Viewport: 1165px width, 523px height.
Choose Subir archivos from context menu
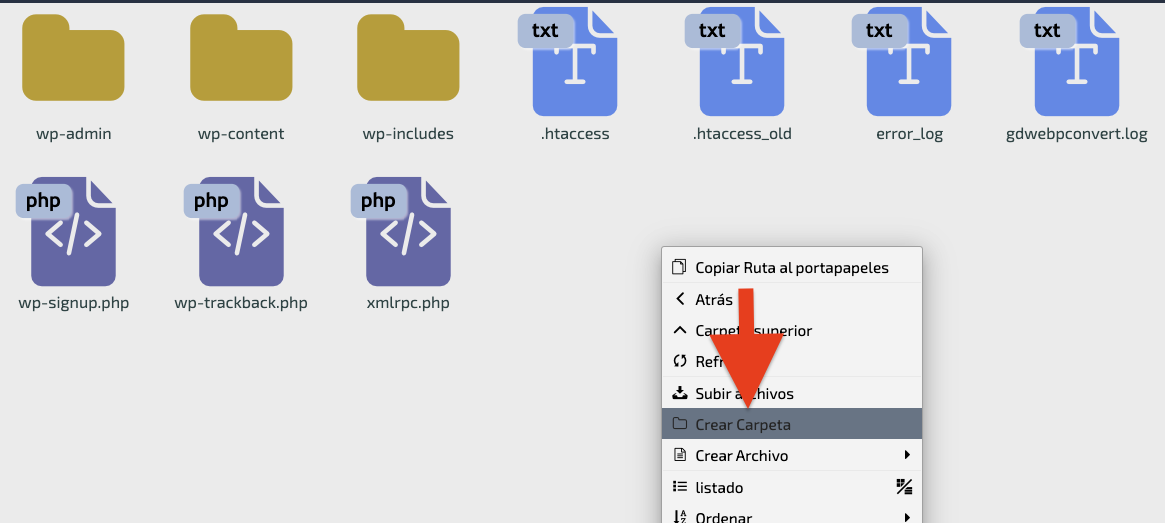[x=792, y=393]
